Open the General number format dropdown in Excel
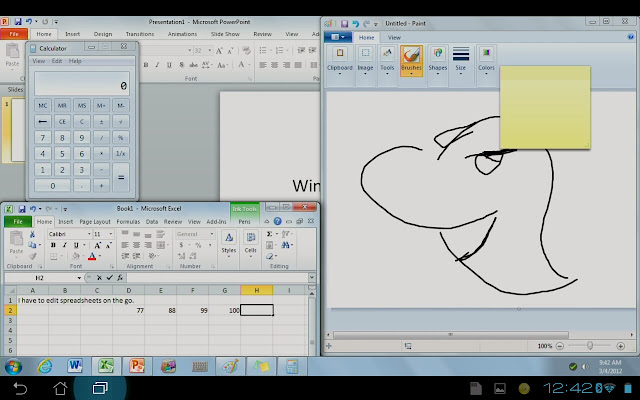The height and width of the screenshot is (400, 640). coord(211,234)
